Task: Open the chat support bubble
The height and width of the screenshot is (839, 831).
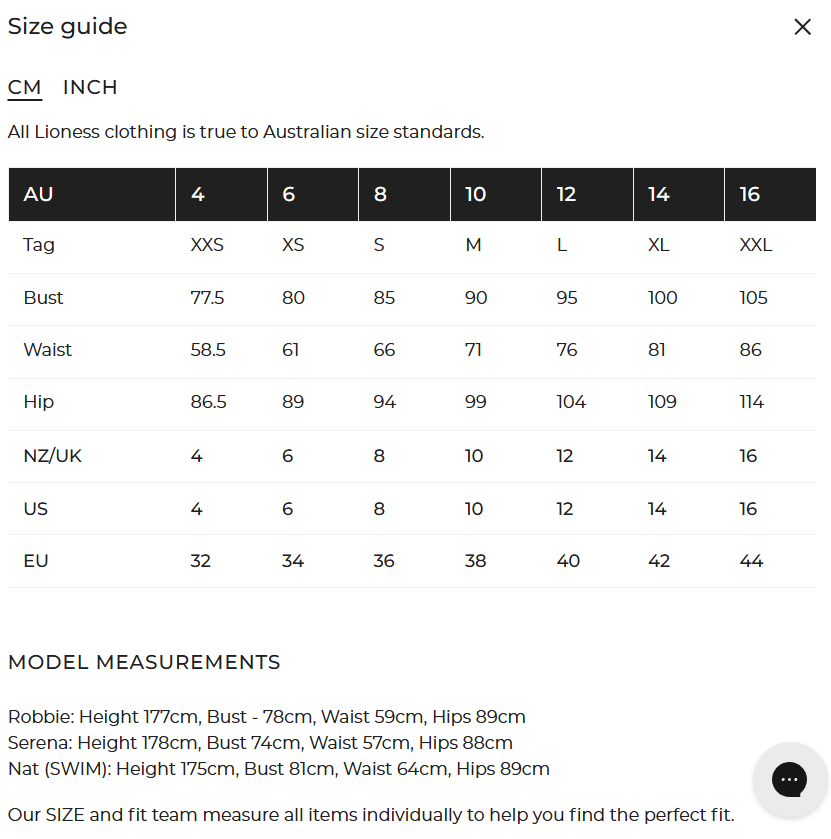Action: (x=789, y=780)
